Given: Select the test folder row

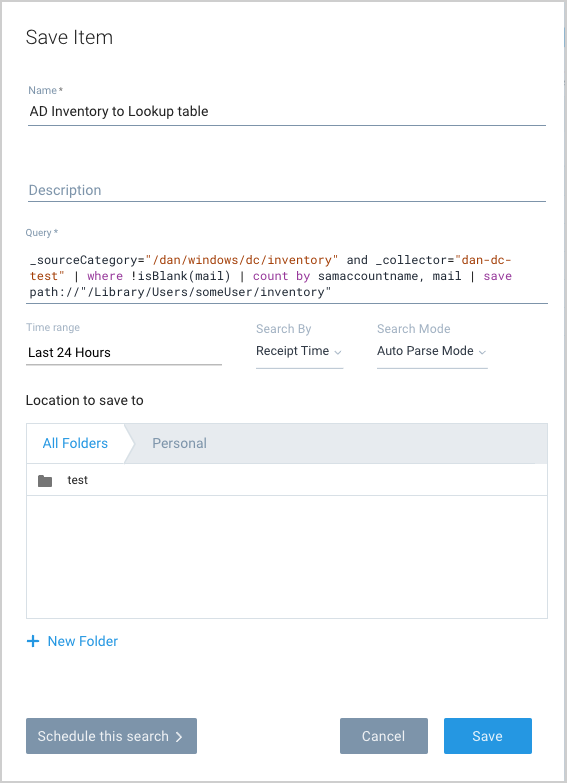Looking at the screenshot, I should [287, 480].
